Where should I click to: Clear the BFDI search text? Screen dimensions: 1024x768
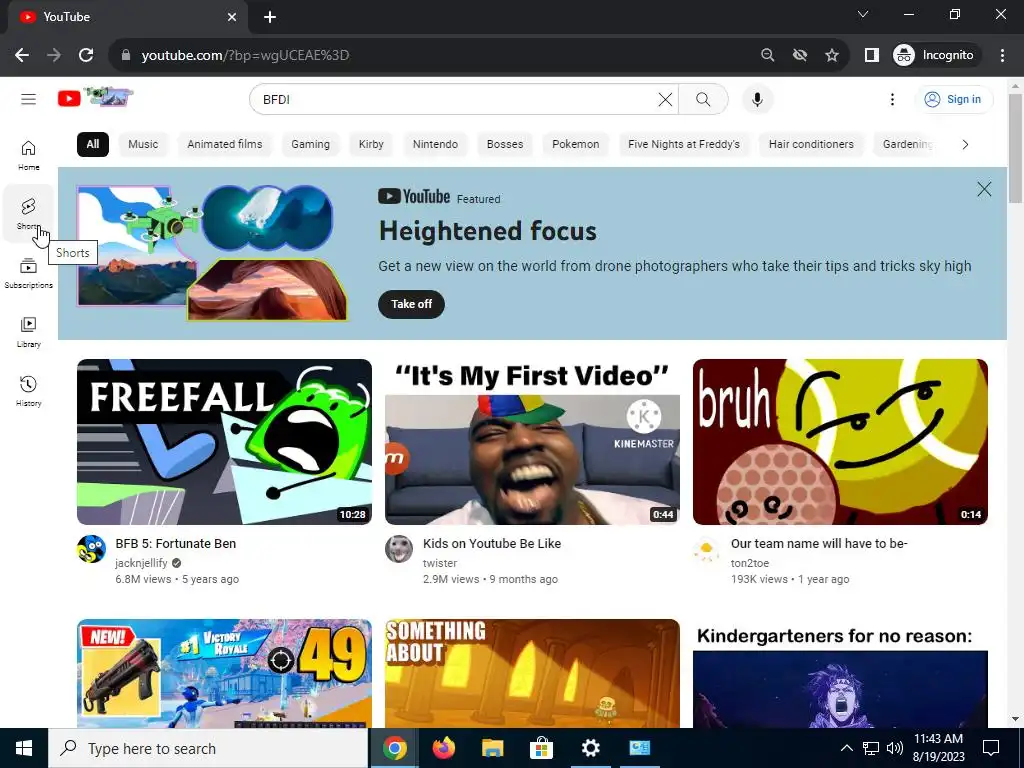pos(665,99)
